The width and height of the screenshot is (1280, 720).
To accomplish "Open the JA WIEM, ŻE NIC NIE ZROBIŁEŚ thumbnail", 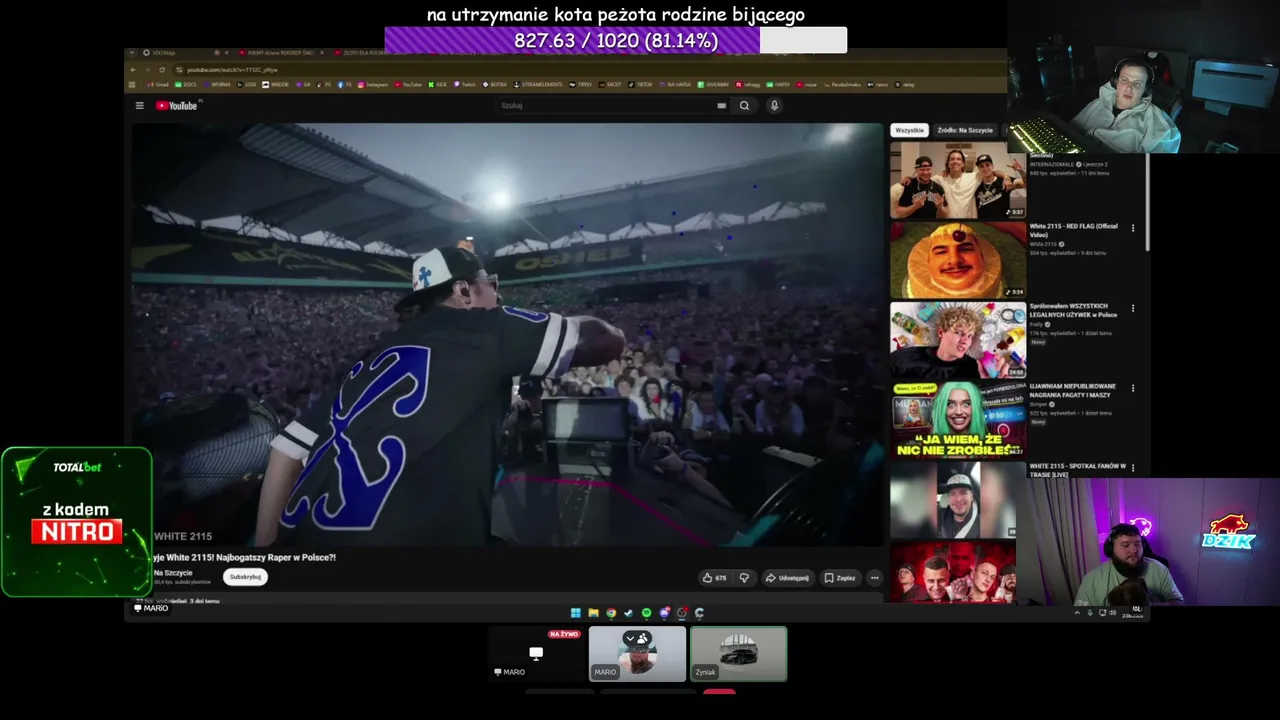I will (958, 420).
